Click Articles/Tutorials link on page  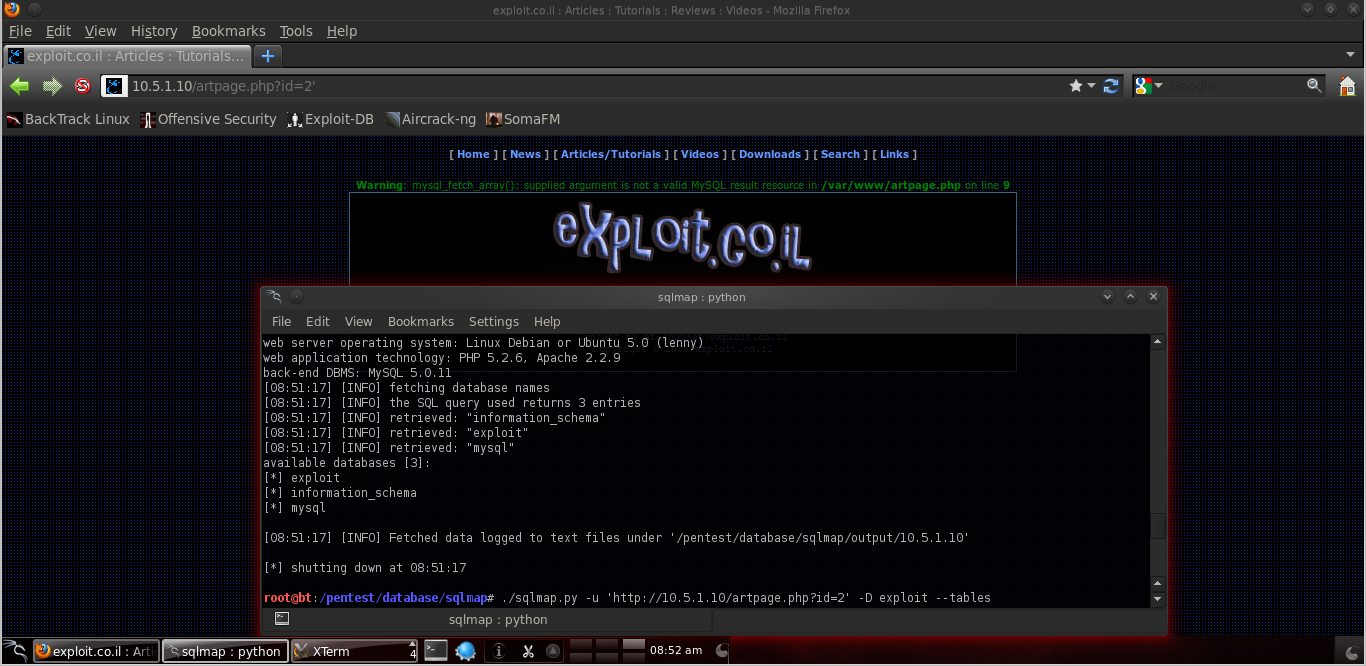tap(611, 154)
